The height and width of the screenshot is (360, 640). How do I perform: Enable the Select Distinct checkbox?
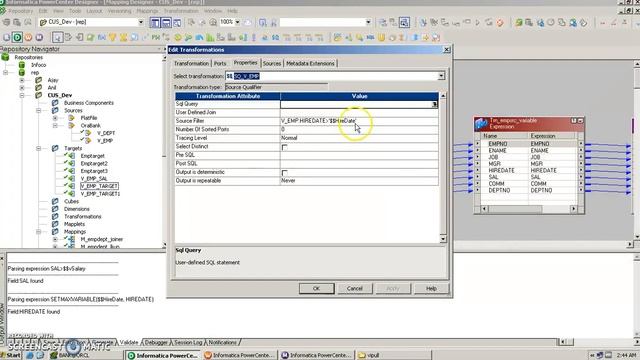tap(284, 147)
